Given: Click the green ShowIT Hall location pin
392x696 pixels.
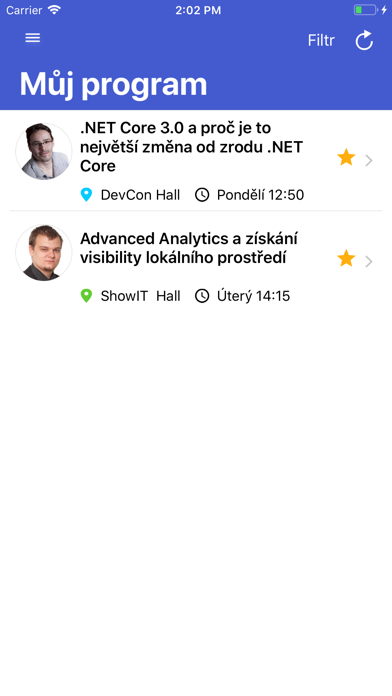Looking at the screenshot, I should tap(86, 296).
